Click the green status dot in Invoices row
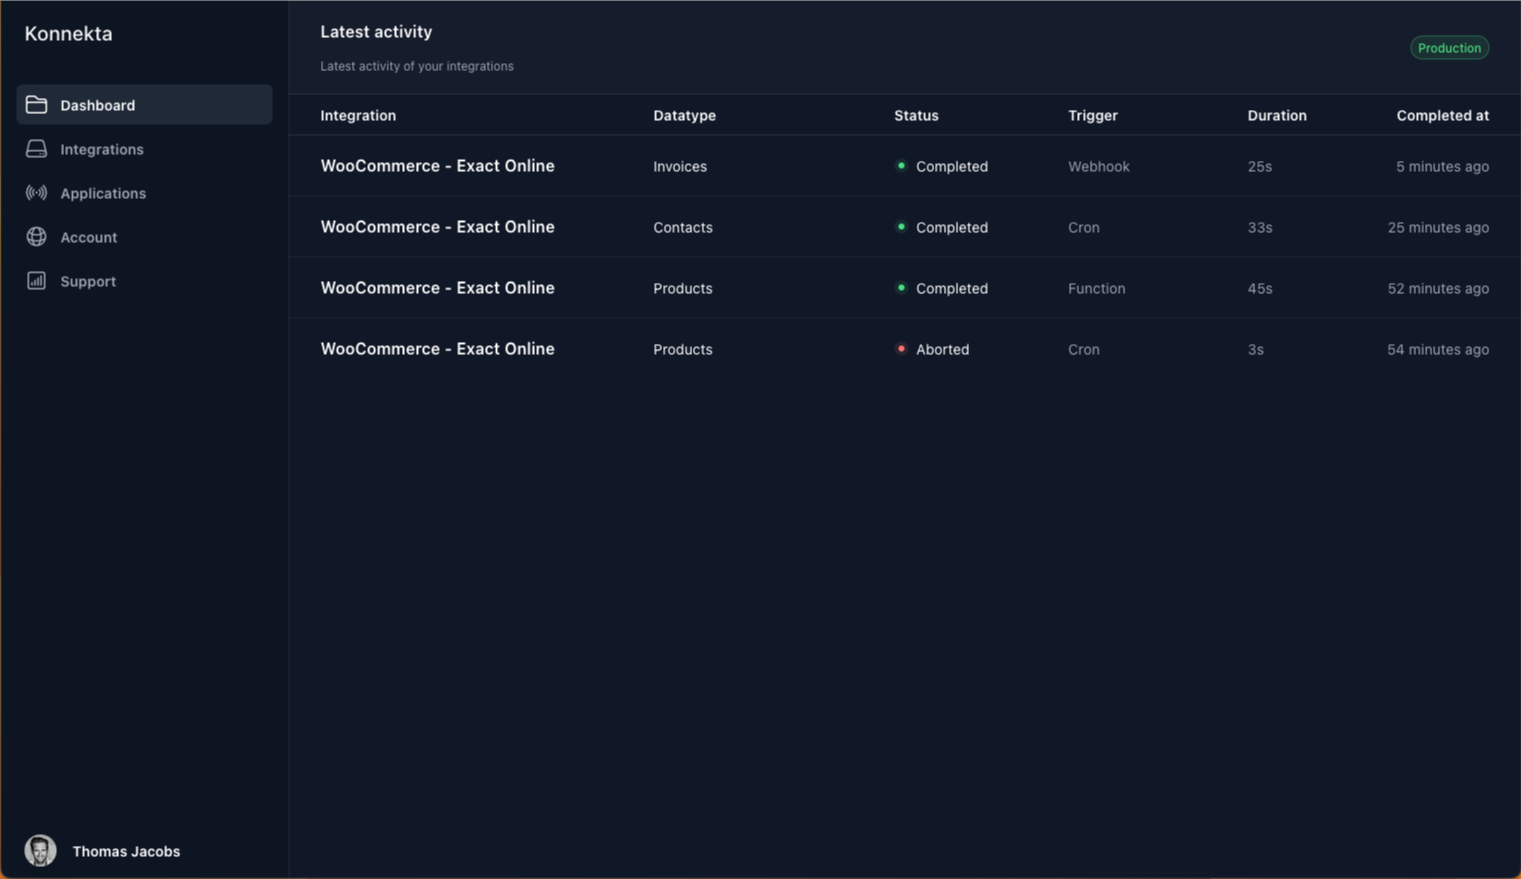 (x=901, y=166)
